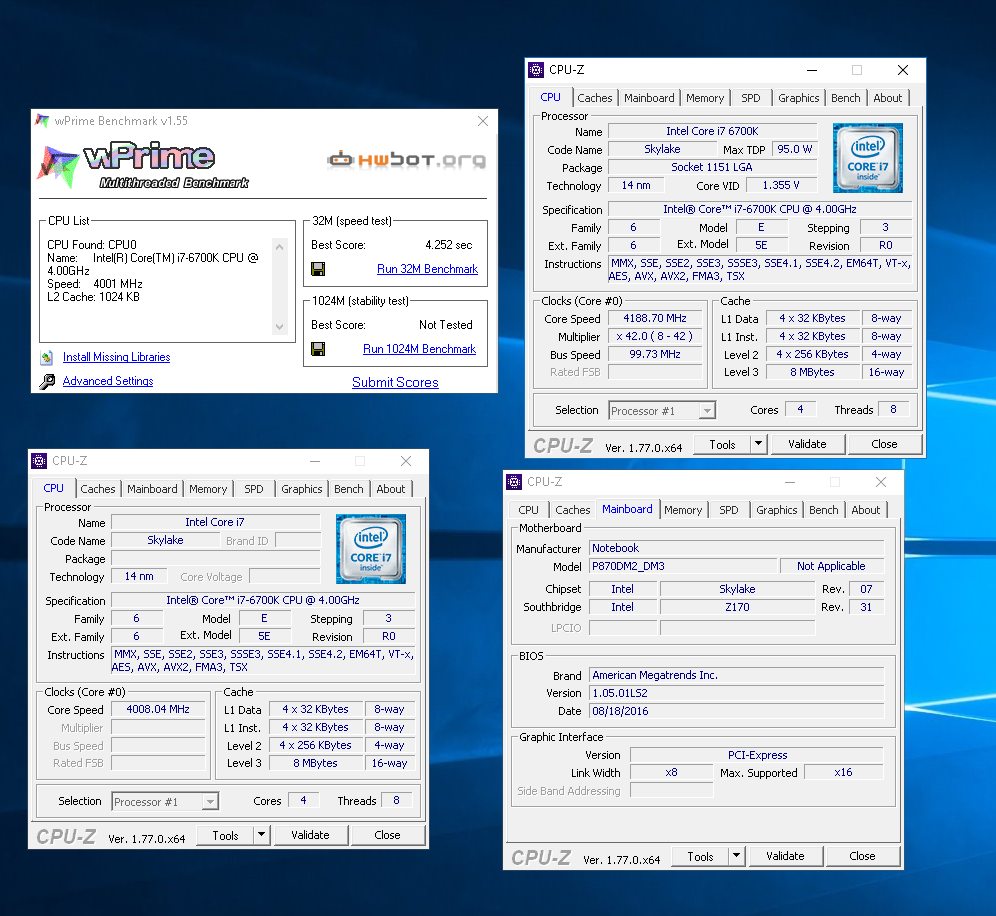Click the HWBOT.org logo in wPrime
996x916 pixels.
tap(407, 159)
